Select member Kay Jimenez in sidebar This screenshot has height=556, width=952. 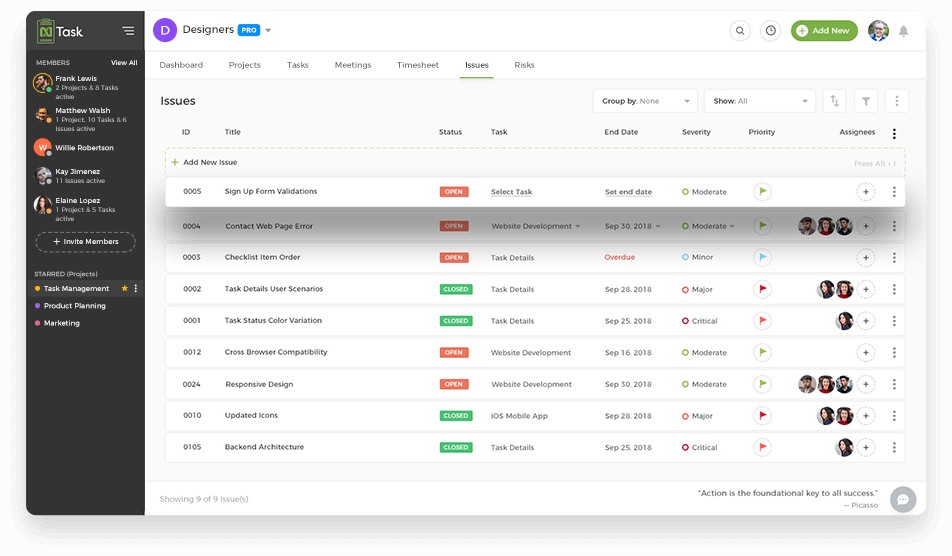[x=86, y=176]
